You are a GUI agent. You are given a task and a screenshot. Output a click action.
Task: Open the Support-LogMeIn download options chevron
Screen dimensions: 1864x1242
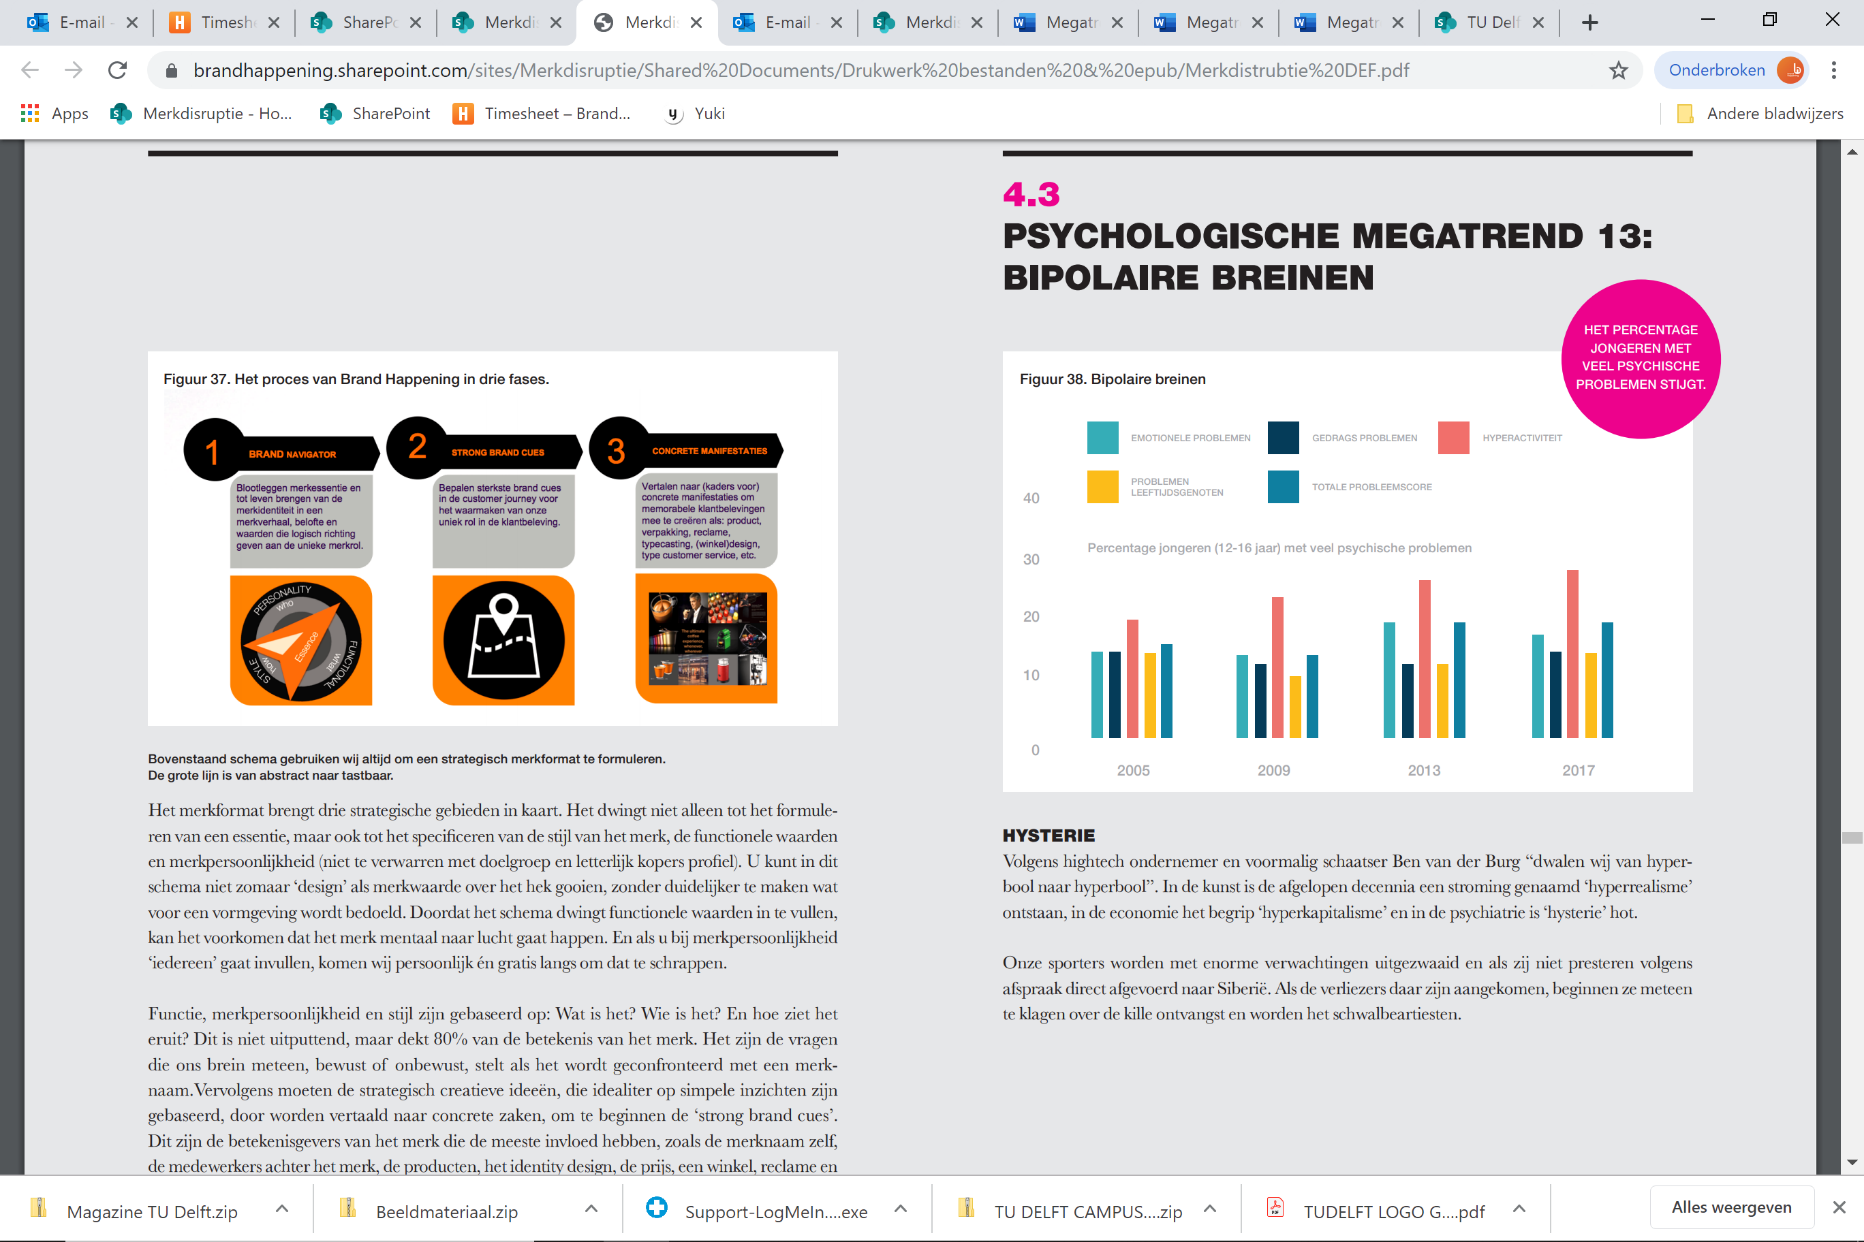coord(900,1209)
